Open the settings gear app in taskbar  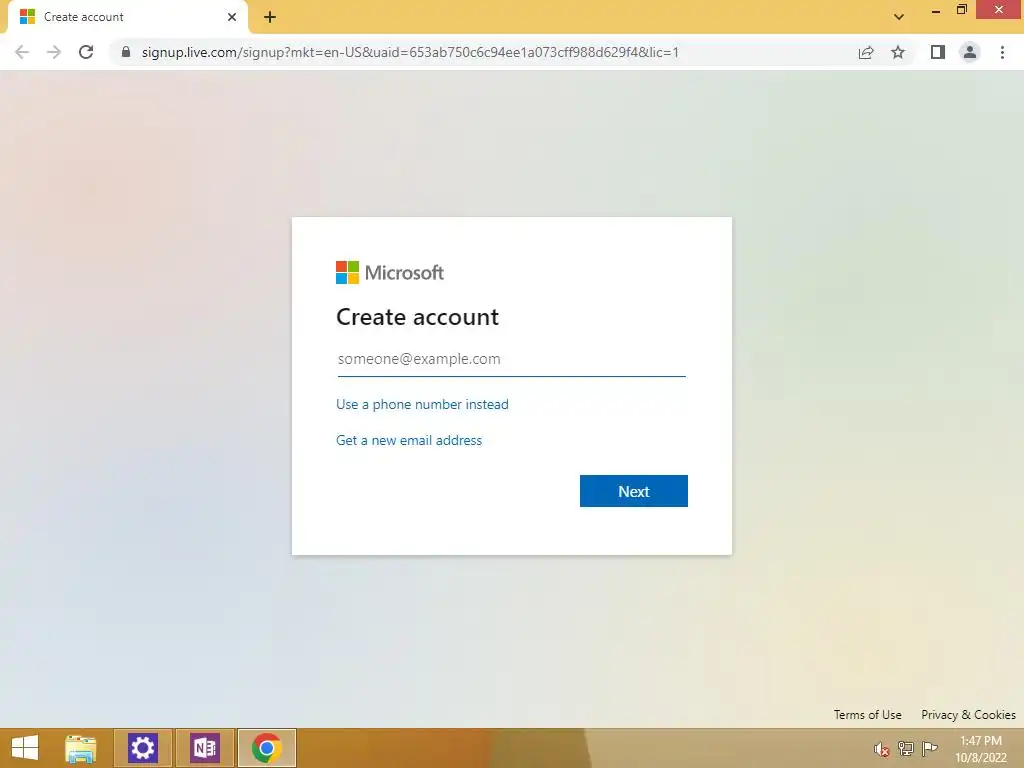coord(143,748)
